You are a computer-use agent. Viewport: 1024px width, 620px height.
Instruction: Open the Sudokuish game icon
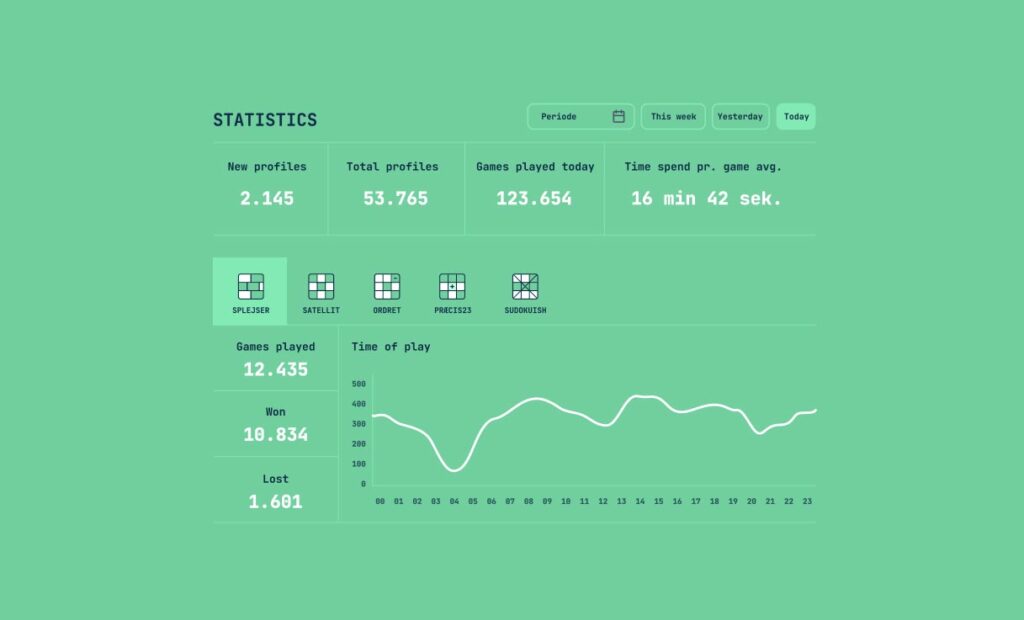525,287
